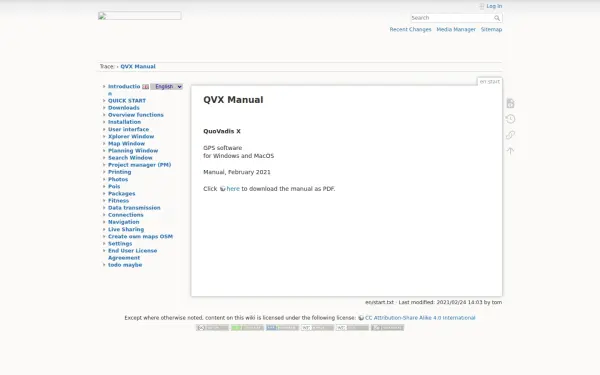
Task: Open Create osm maps OSM in sidebar
Action: tap(140, 236)
